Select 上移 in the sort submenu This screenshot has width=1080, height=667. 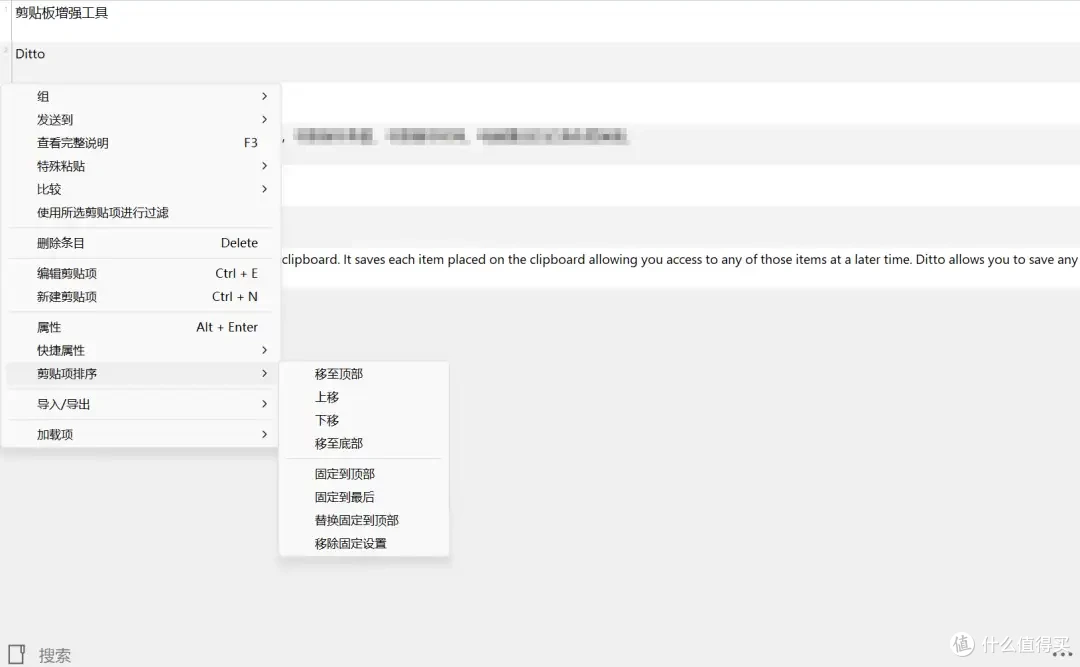pos(364,397)
